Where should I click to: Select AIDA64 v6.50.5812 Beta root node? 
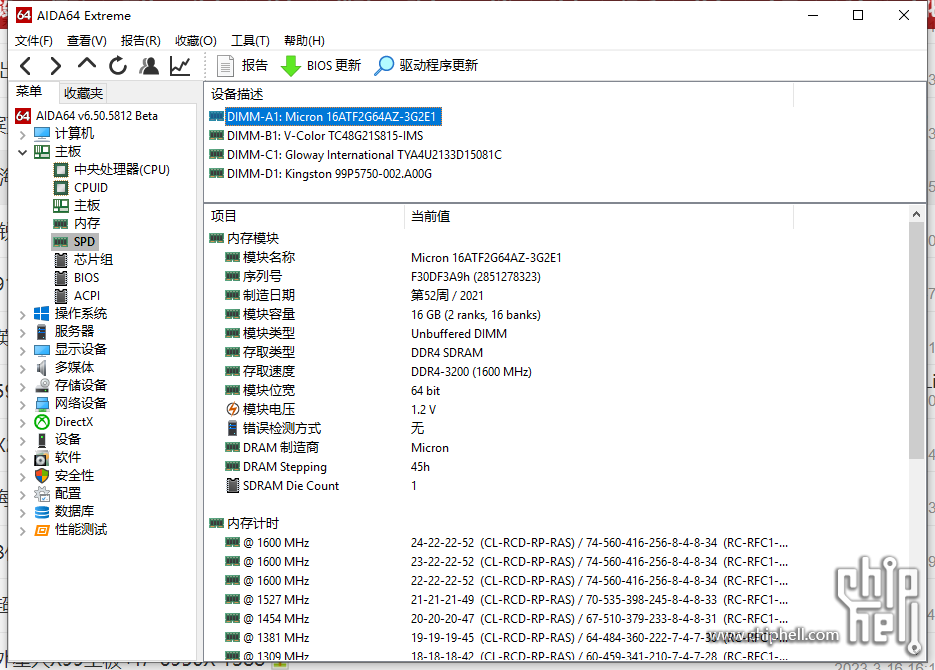click(97, 116)
